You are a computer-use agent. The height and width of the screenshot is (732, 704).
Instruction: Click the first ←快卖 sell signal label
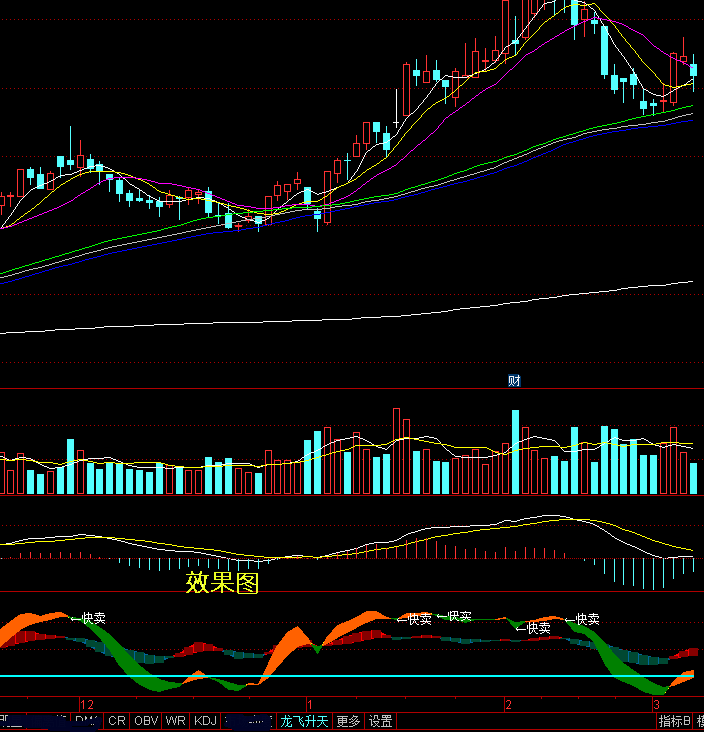[x=90, y=619]
